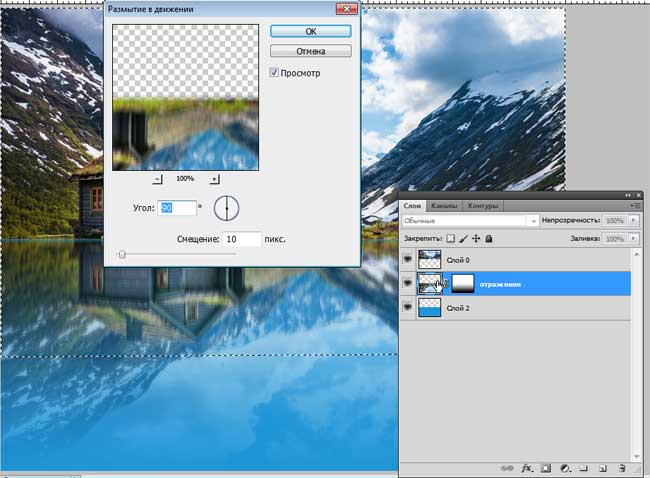650x478 pixels.
Task: Click the Заливка fill value field
Action: pos(614,239)
